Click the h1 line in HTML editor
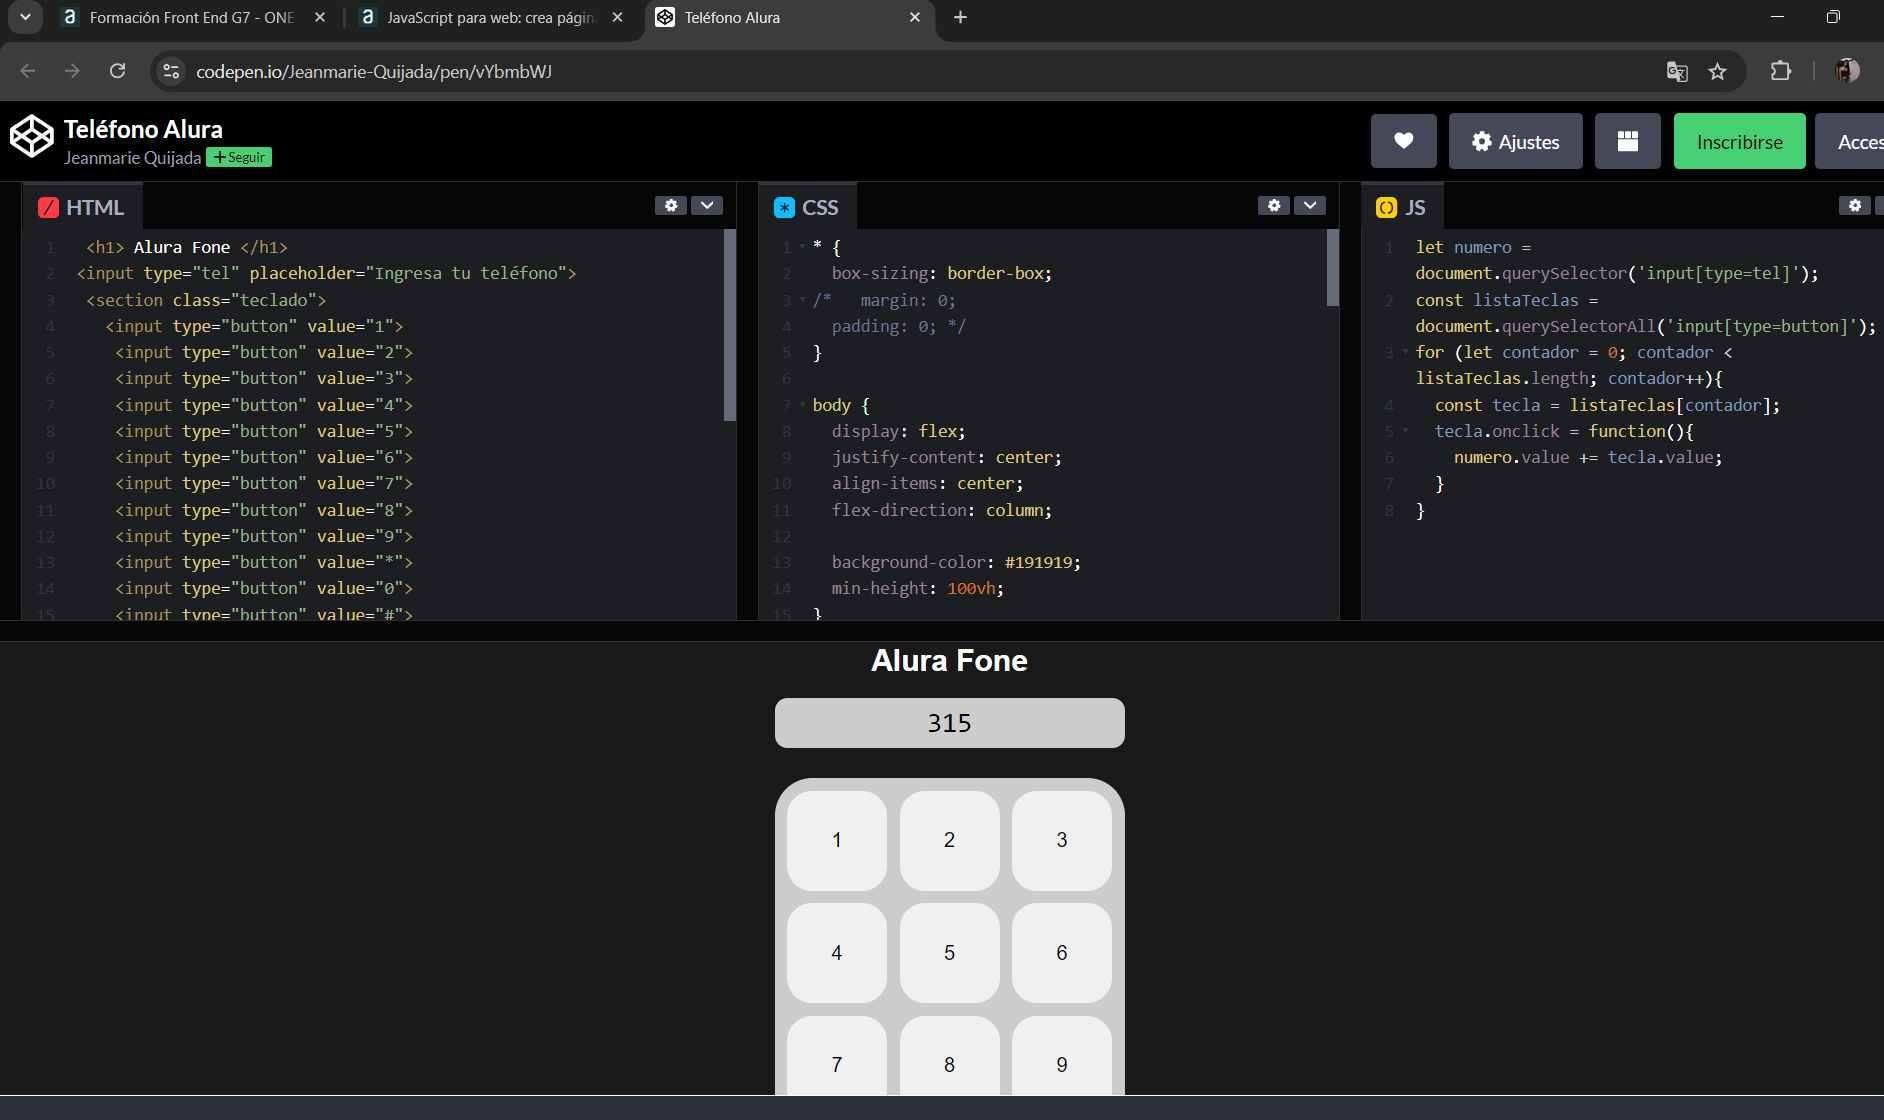 click(187, 247)
